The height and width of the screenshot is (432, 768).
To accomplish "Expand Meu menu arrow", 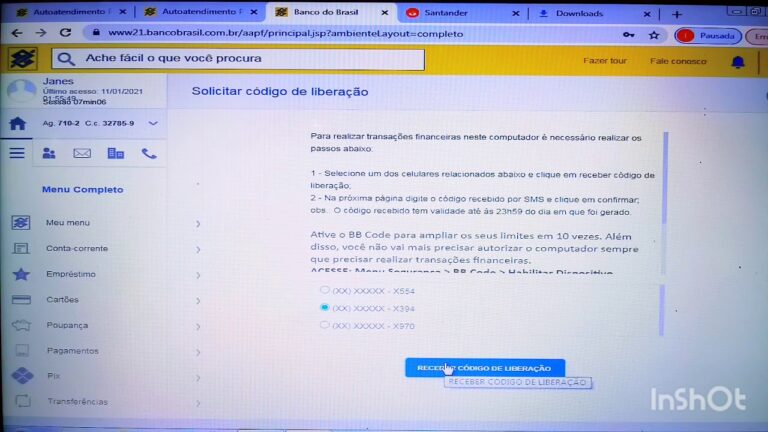I will tap(198, 224).
